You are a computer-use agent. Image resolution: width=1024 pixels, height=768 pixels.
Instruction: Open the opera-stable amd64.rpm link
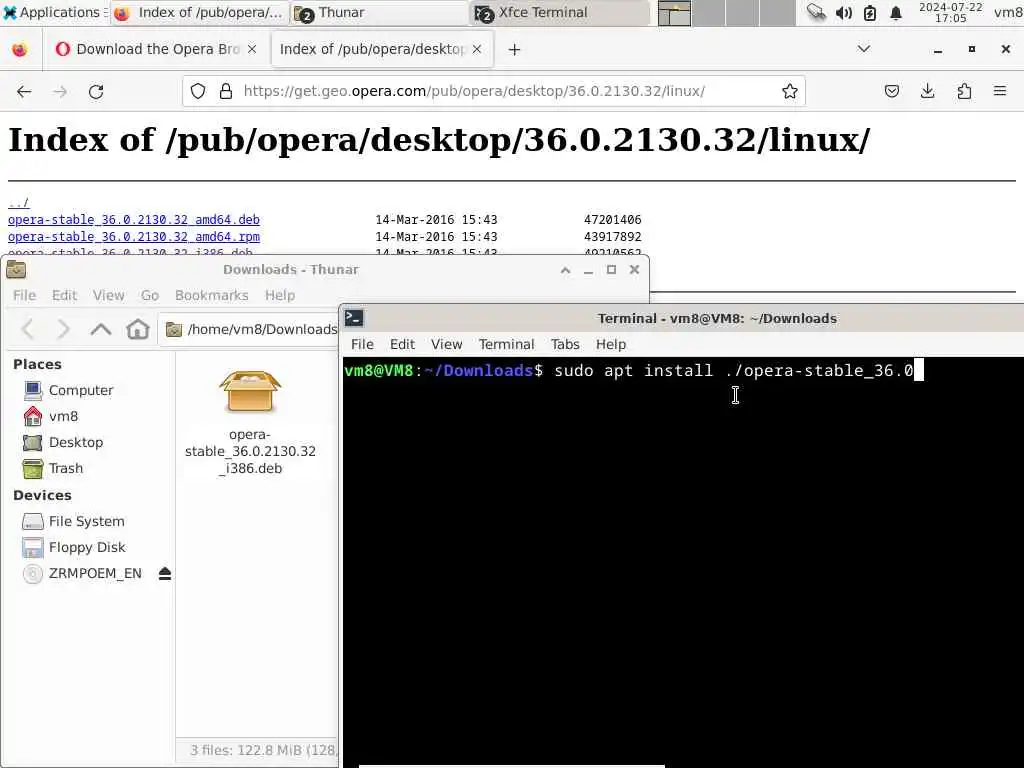coord(134,237)
